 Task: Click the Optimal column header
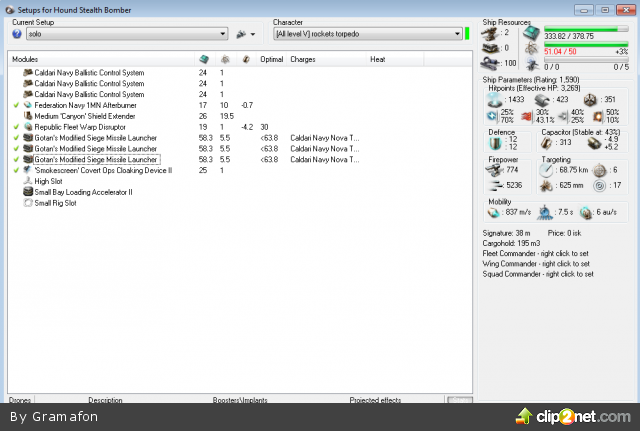click(272, 59)
